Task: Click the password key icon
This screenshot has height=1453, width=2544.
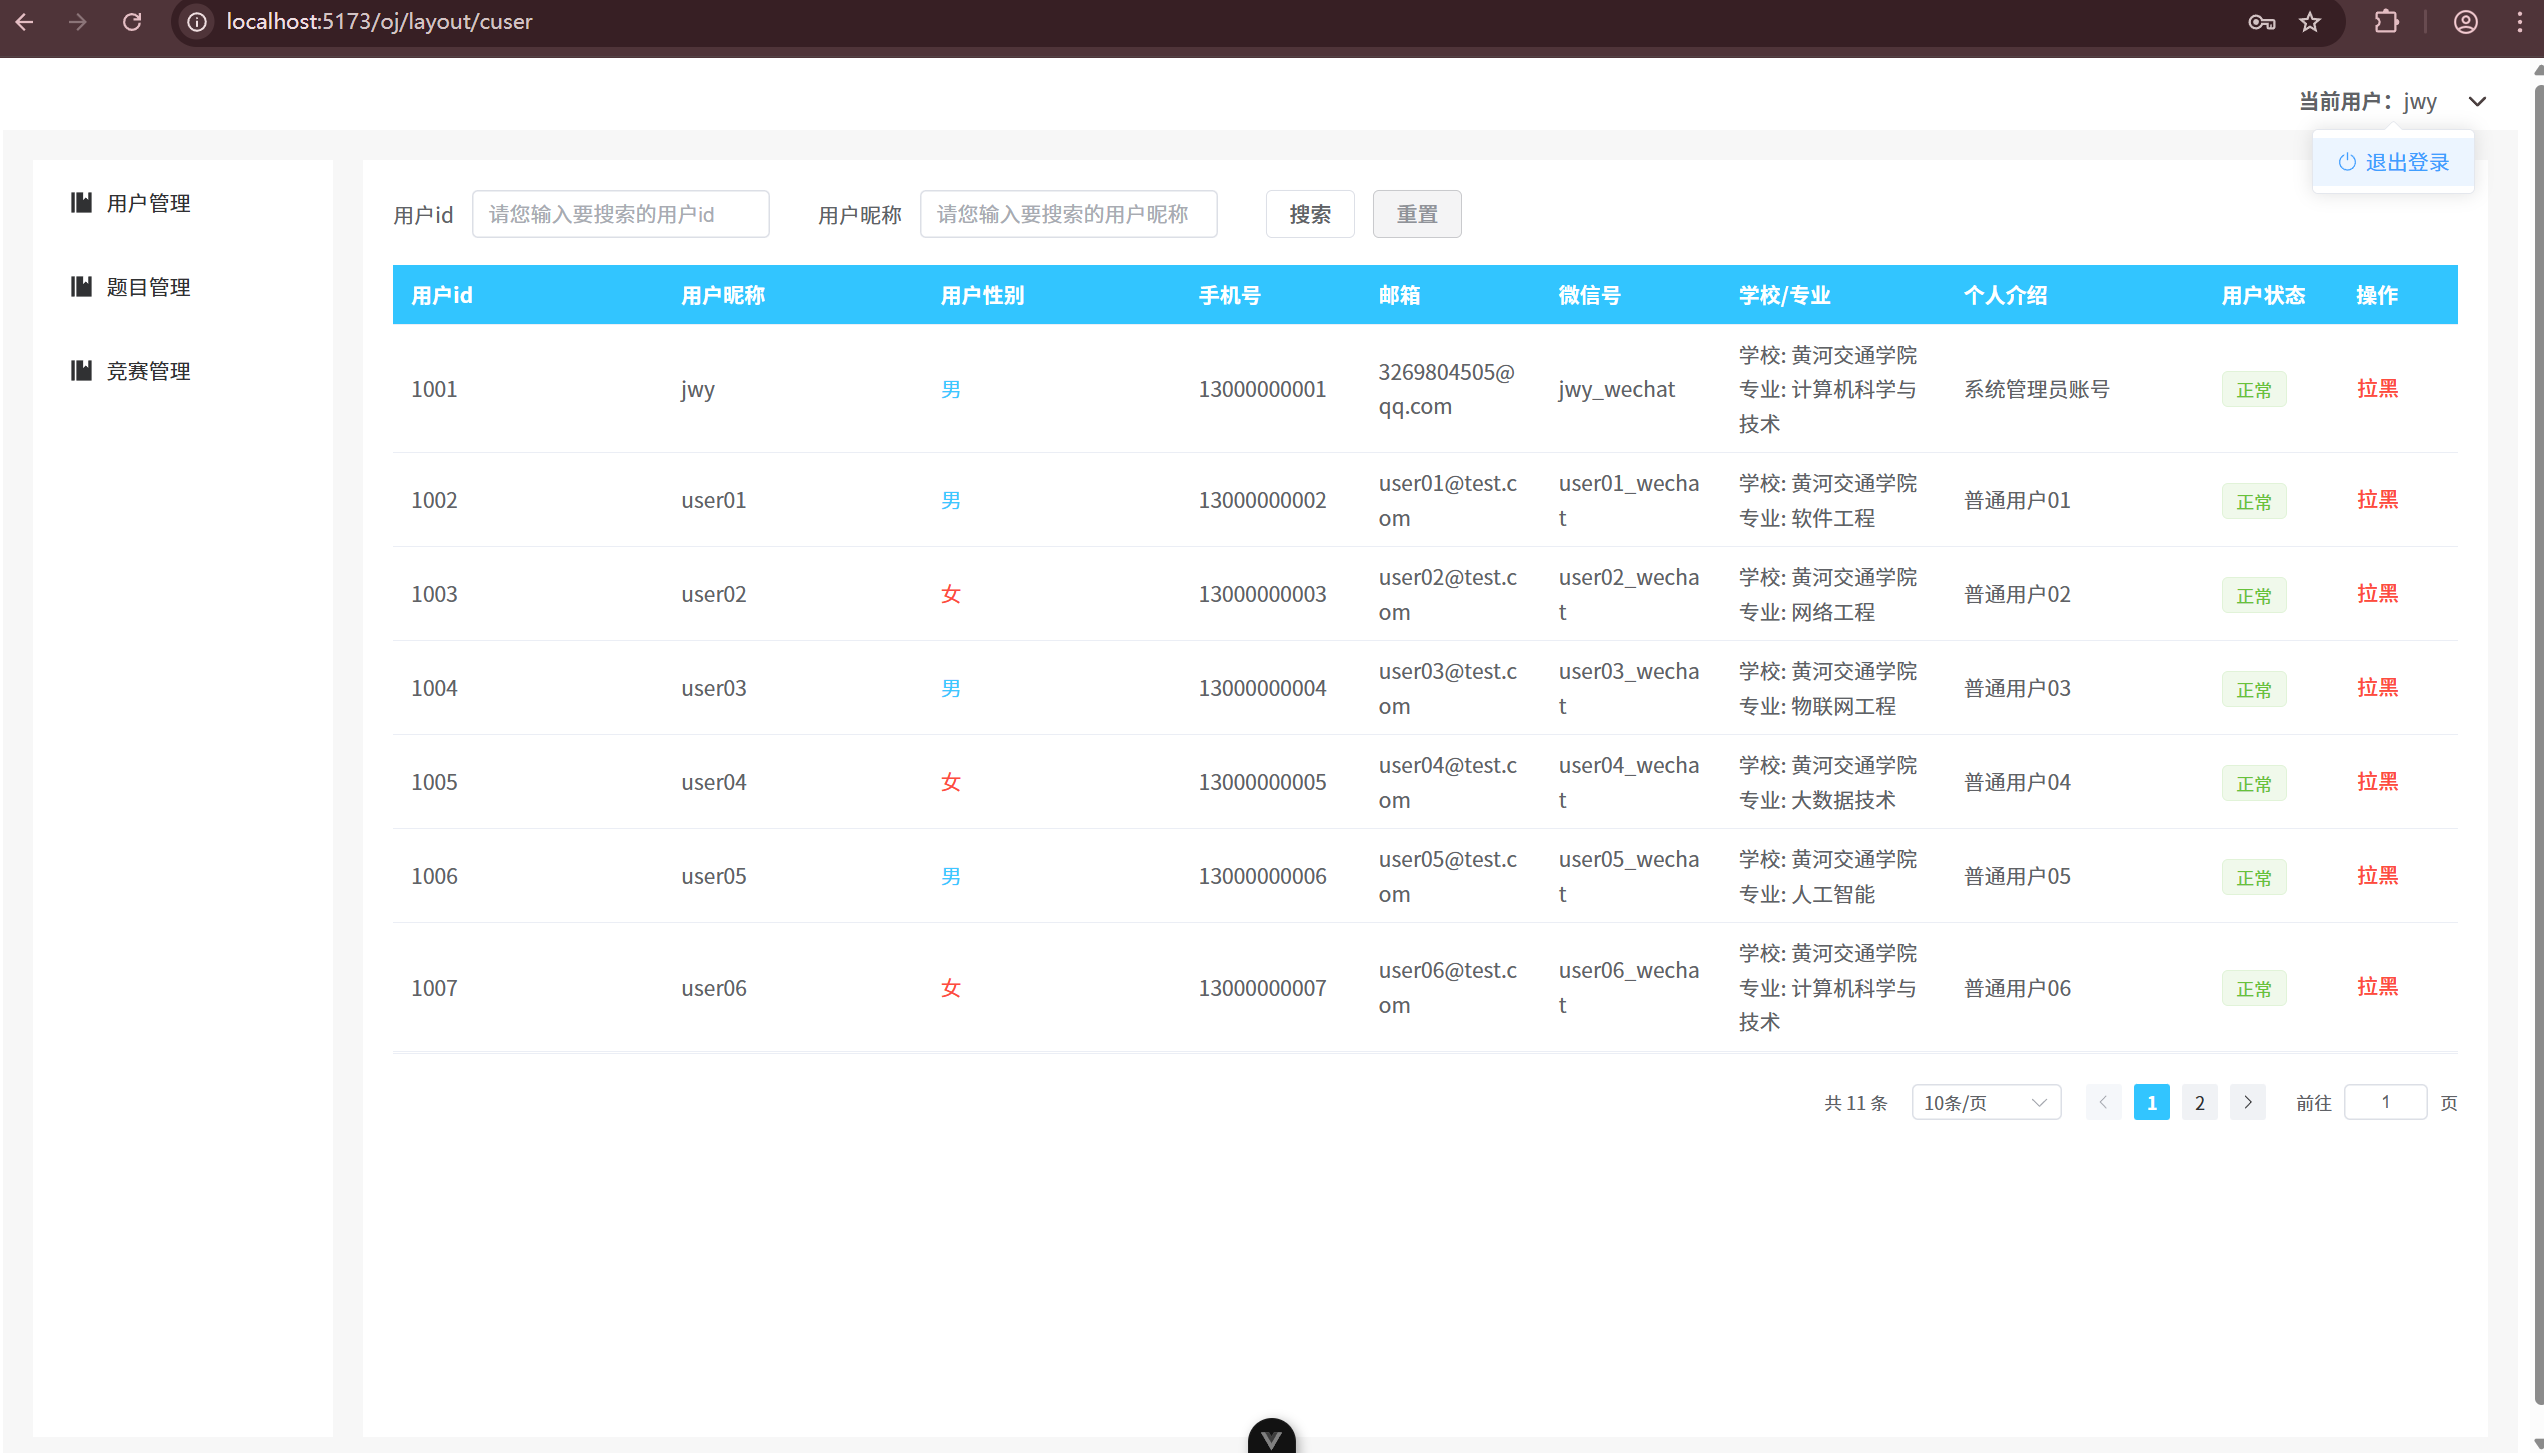Action: click(x=2261, y=22)
